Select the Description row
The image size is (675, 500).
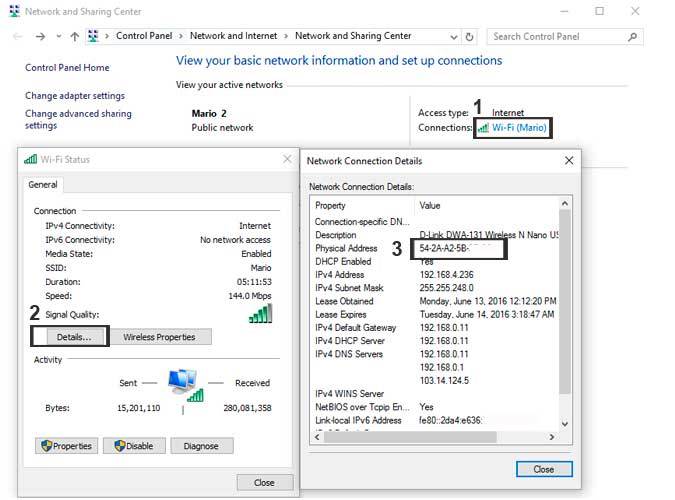click(x=435, y=235)
